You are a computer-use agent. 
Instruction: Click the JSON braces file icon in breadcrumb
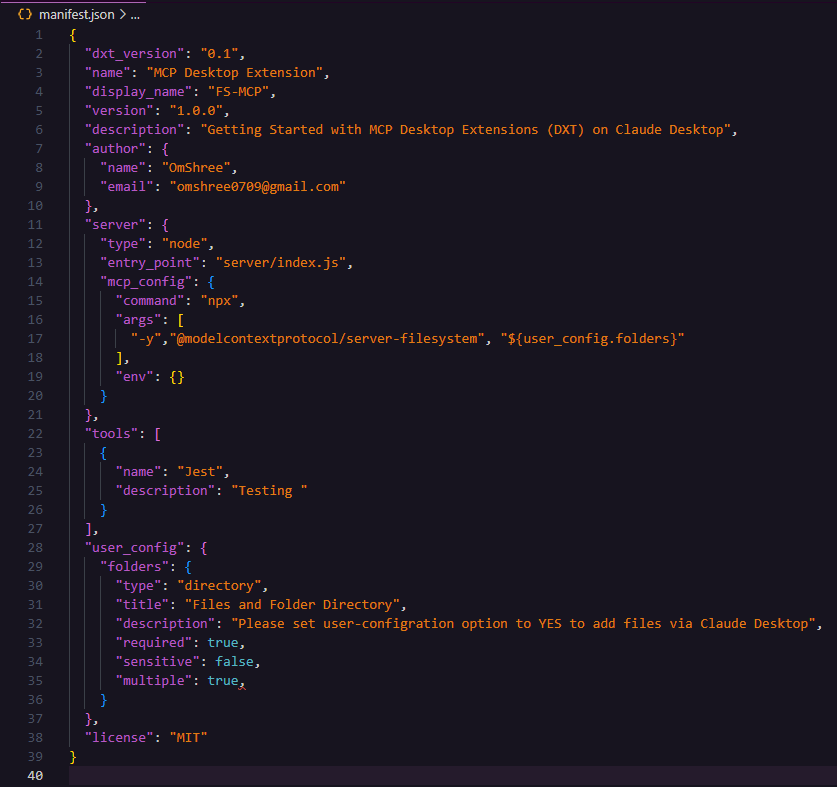(25, 14)
